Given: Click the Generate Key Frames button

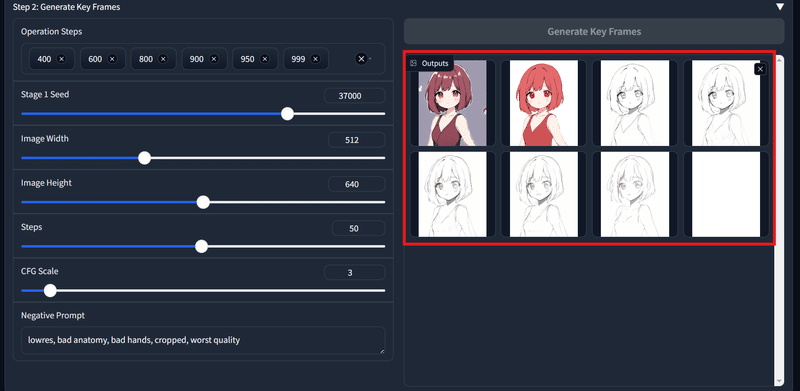Looking at the screenshot, I should point(594,32).
